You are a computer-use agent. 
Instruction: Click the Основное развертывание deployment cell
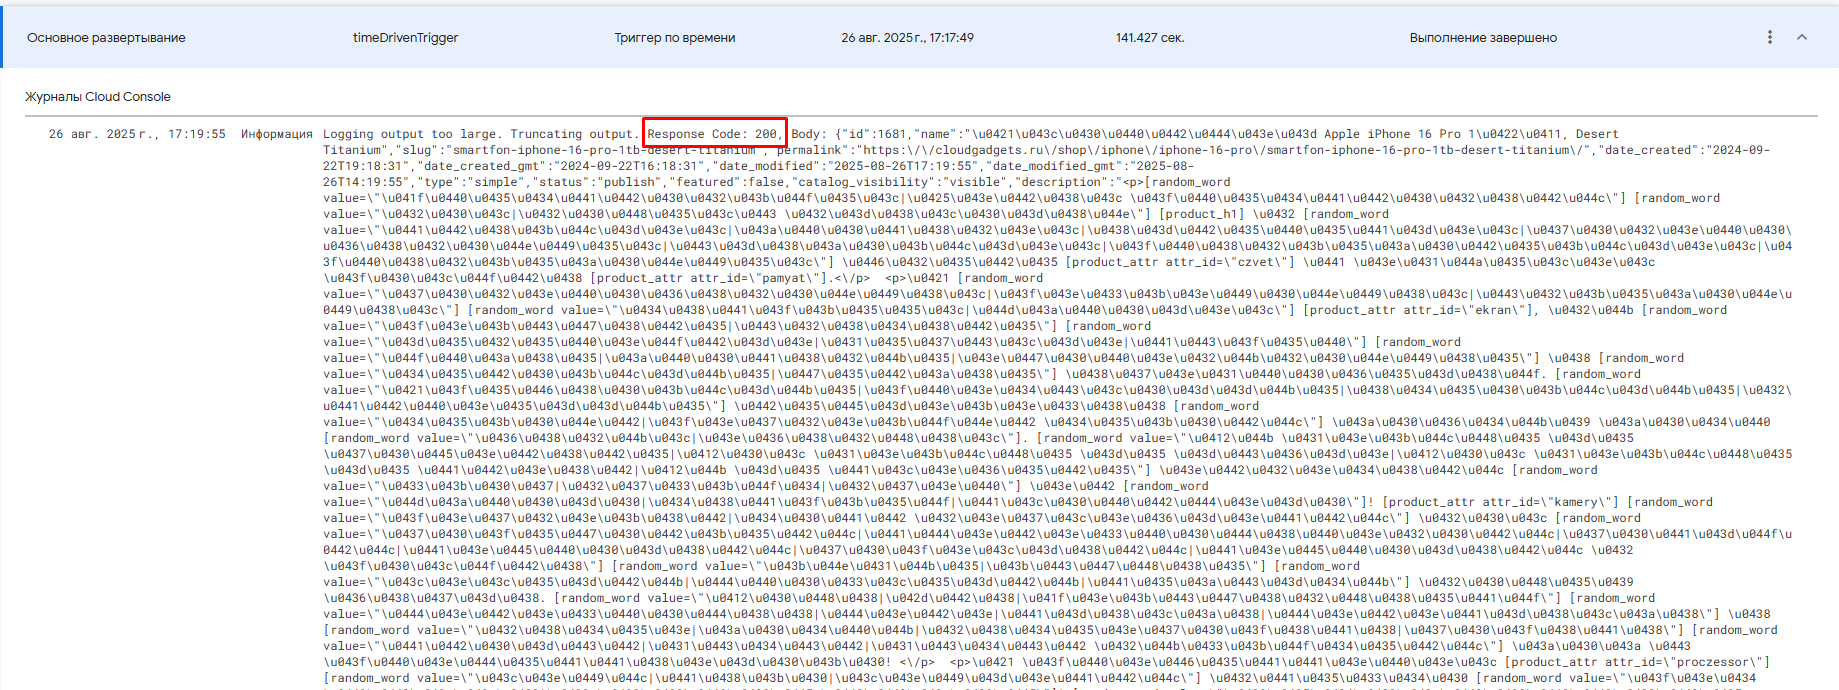(106, 38)
